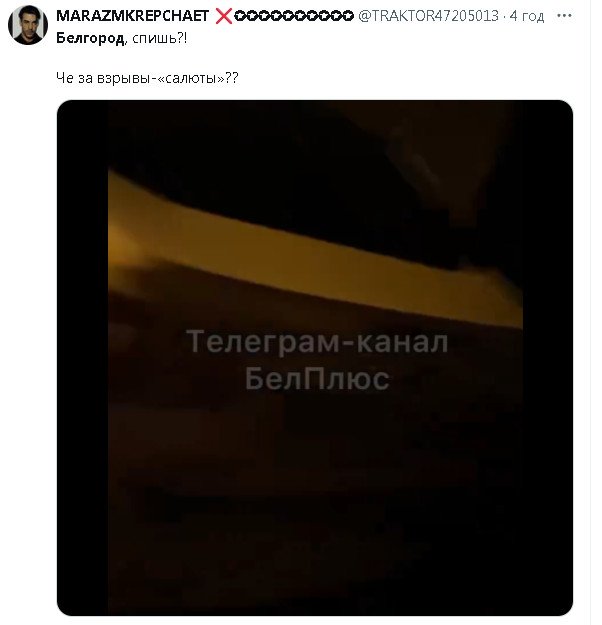Screen dimensions: 602x625
Task: Click the vertical divider beside the tweet
Action: 590,312
